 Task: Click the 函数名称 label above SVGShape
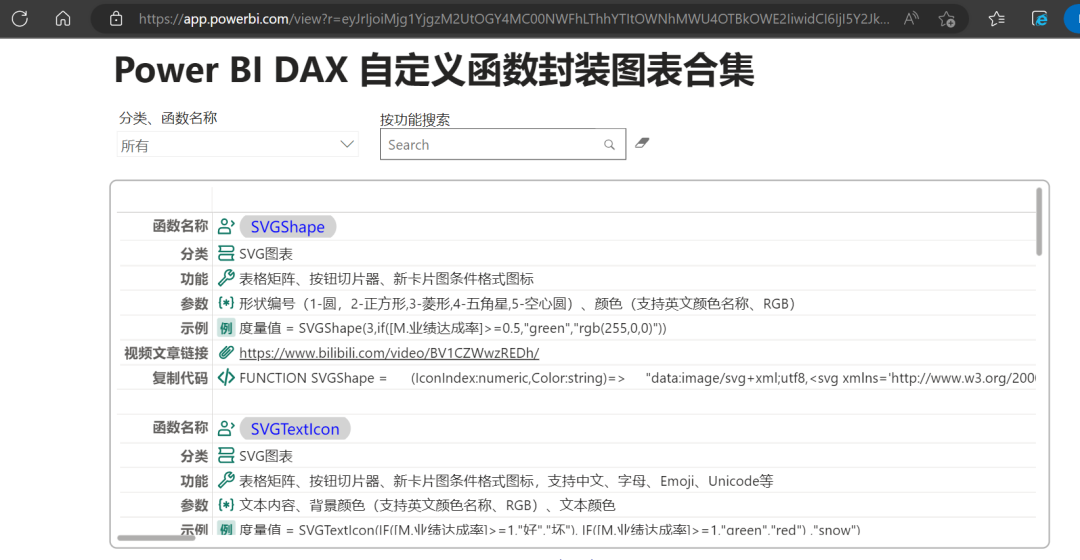click(x=180, y=226)
